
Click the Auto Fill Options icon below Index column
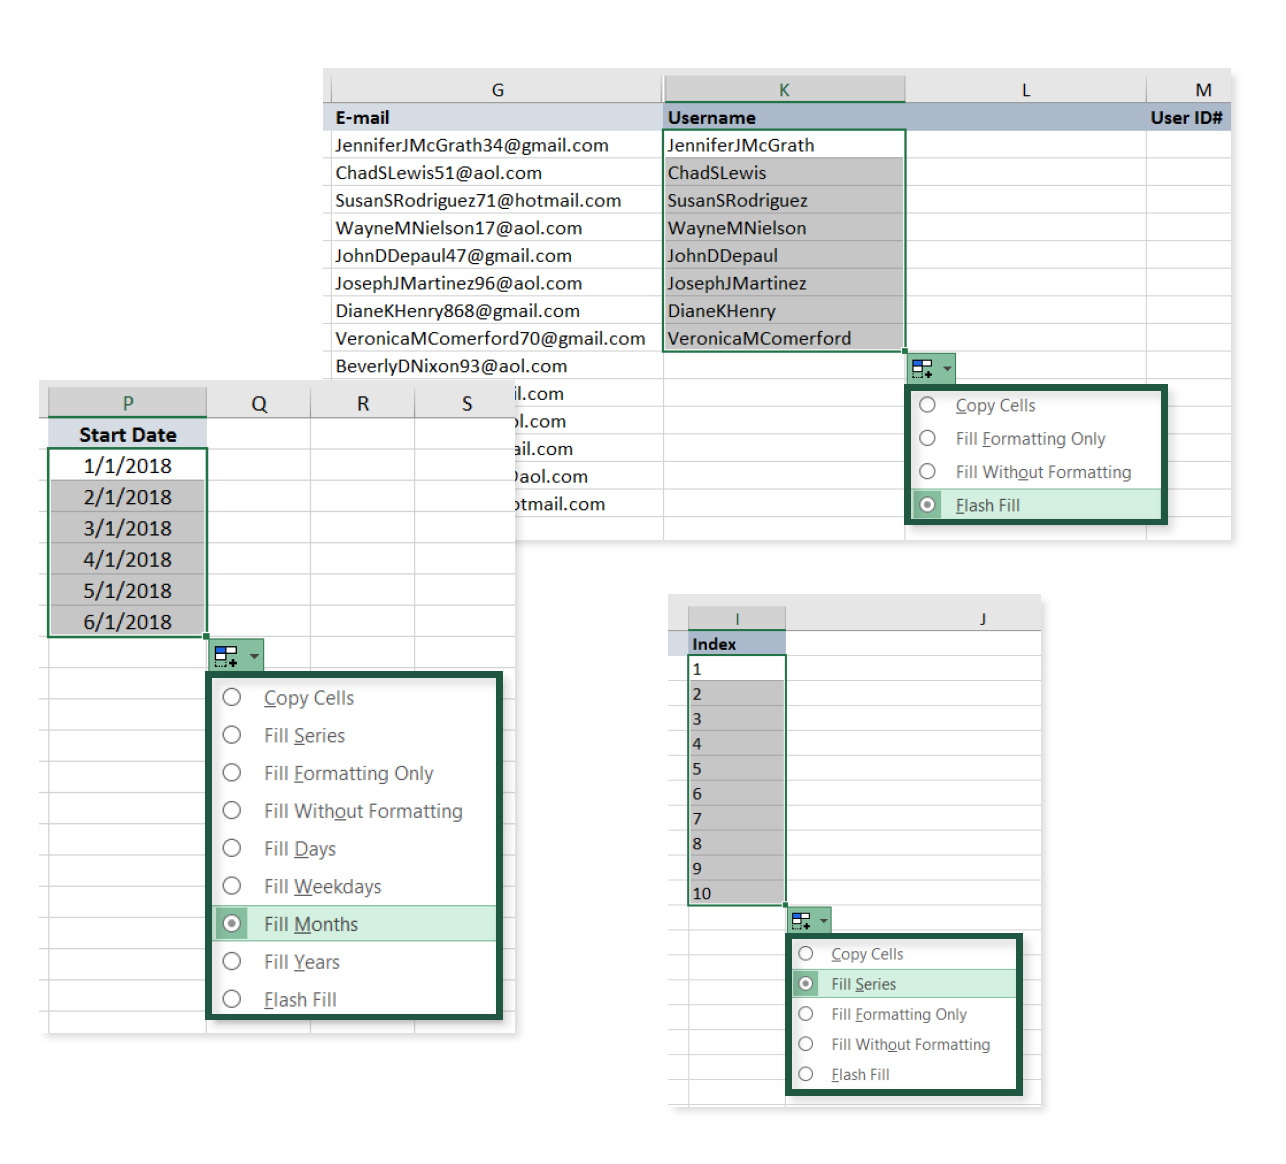tap(803, 920)
